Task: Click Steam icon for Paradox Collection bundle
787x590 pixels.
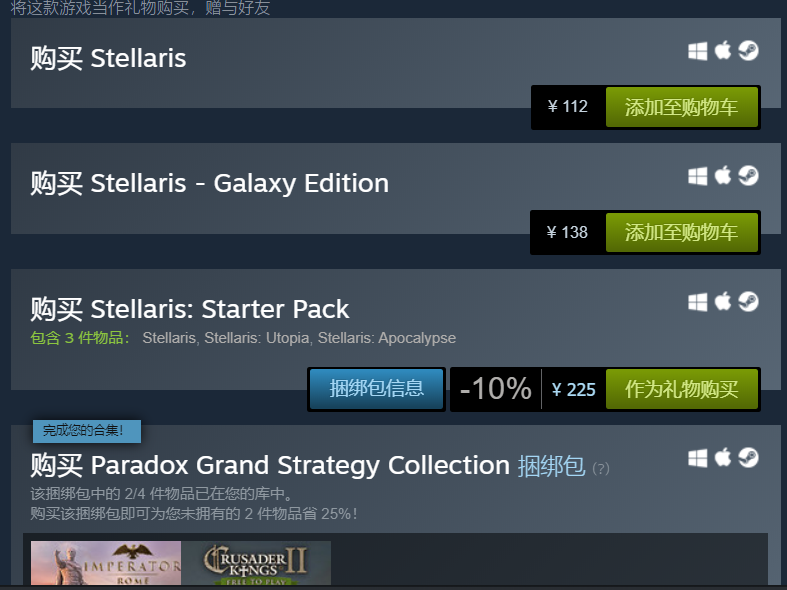Action: point(748,458)
